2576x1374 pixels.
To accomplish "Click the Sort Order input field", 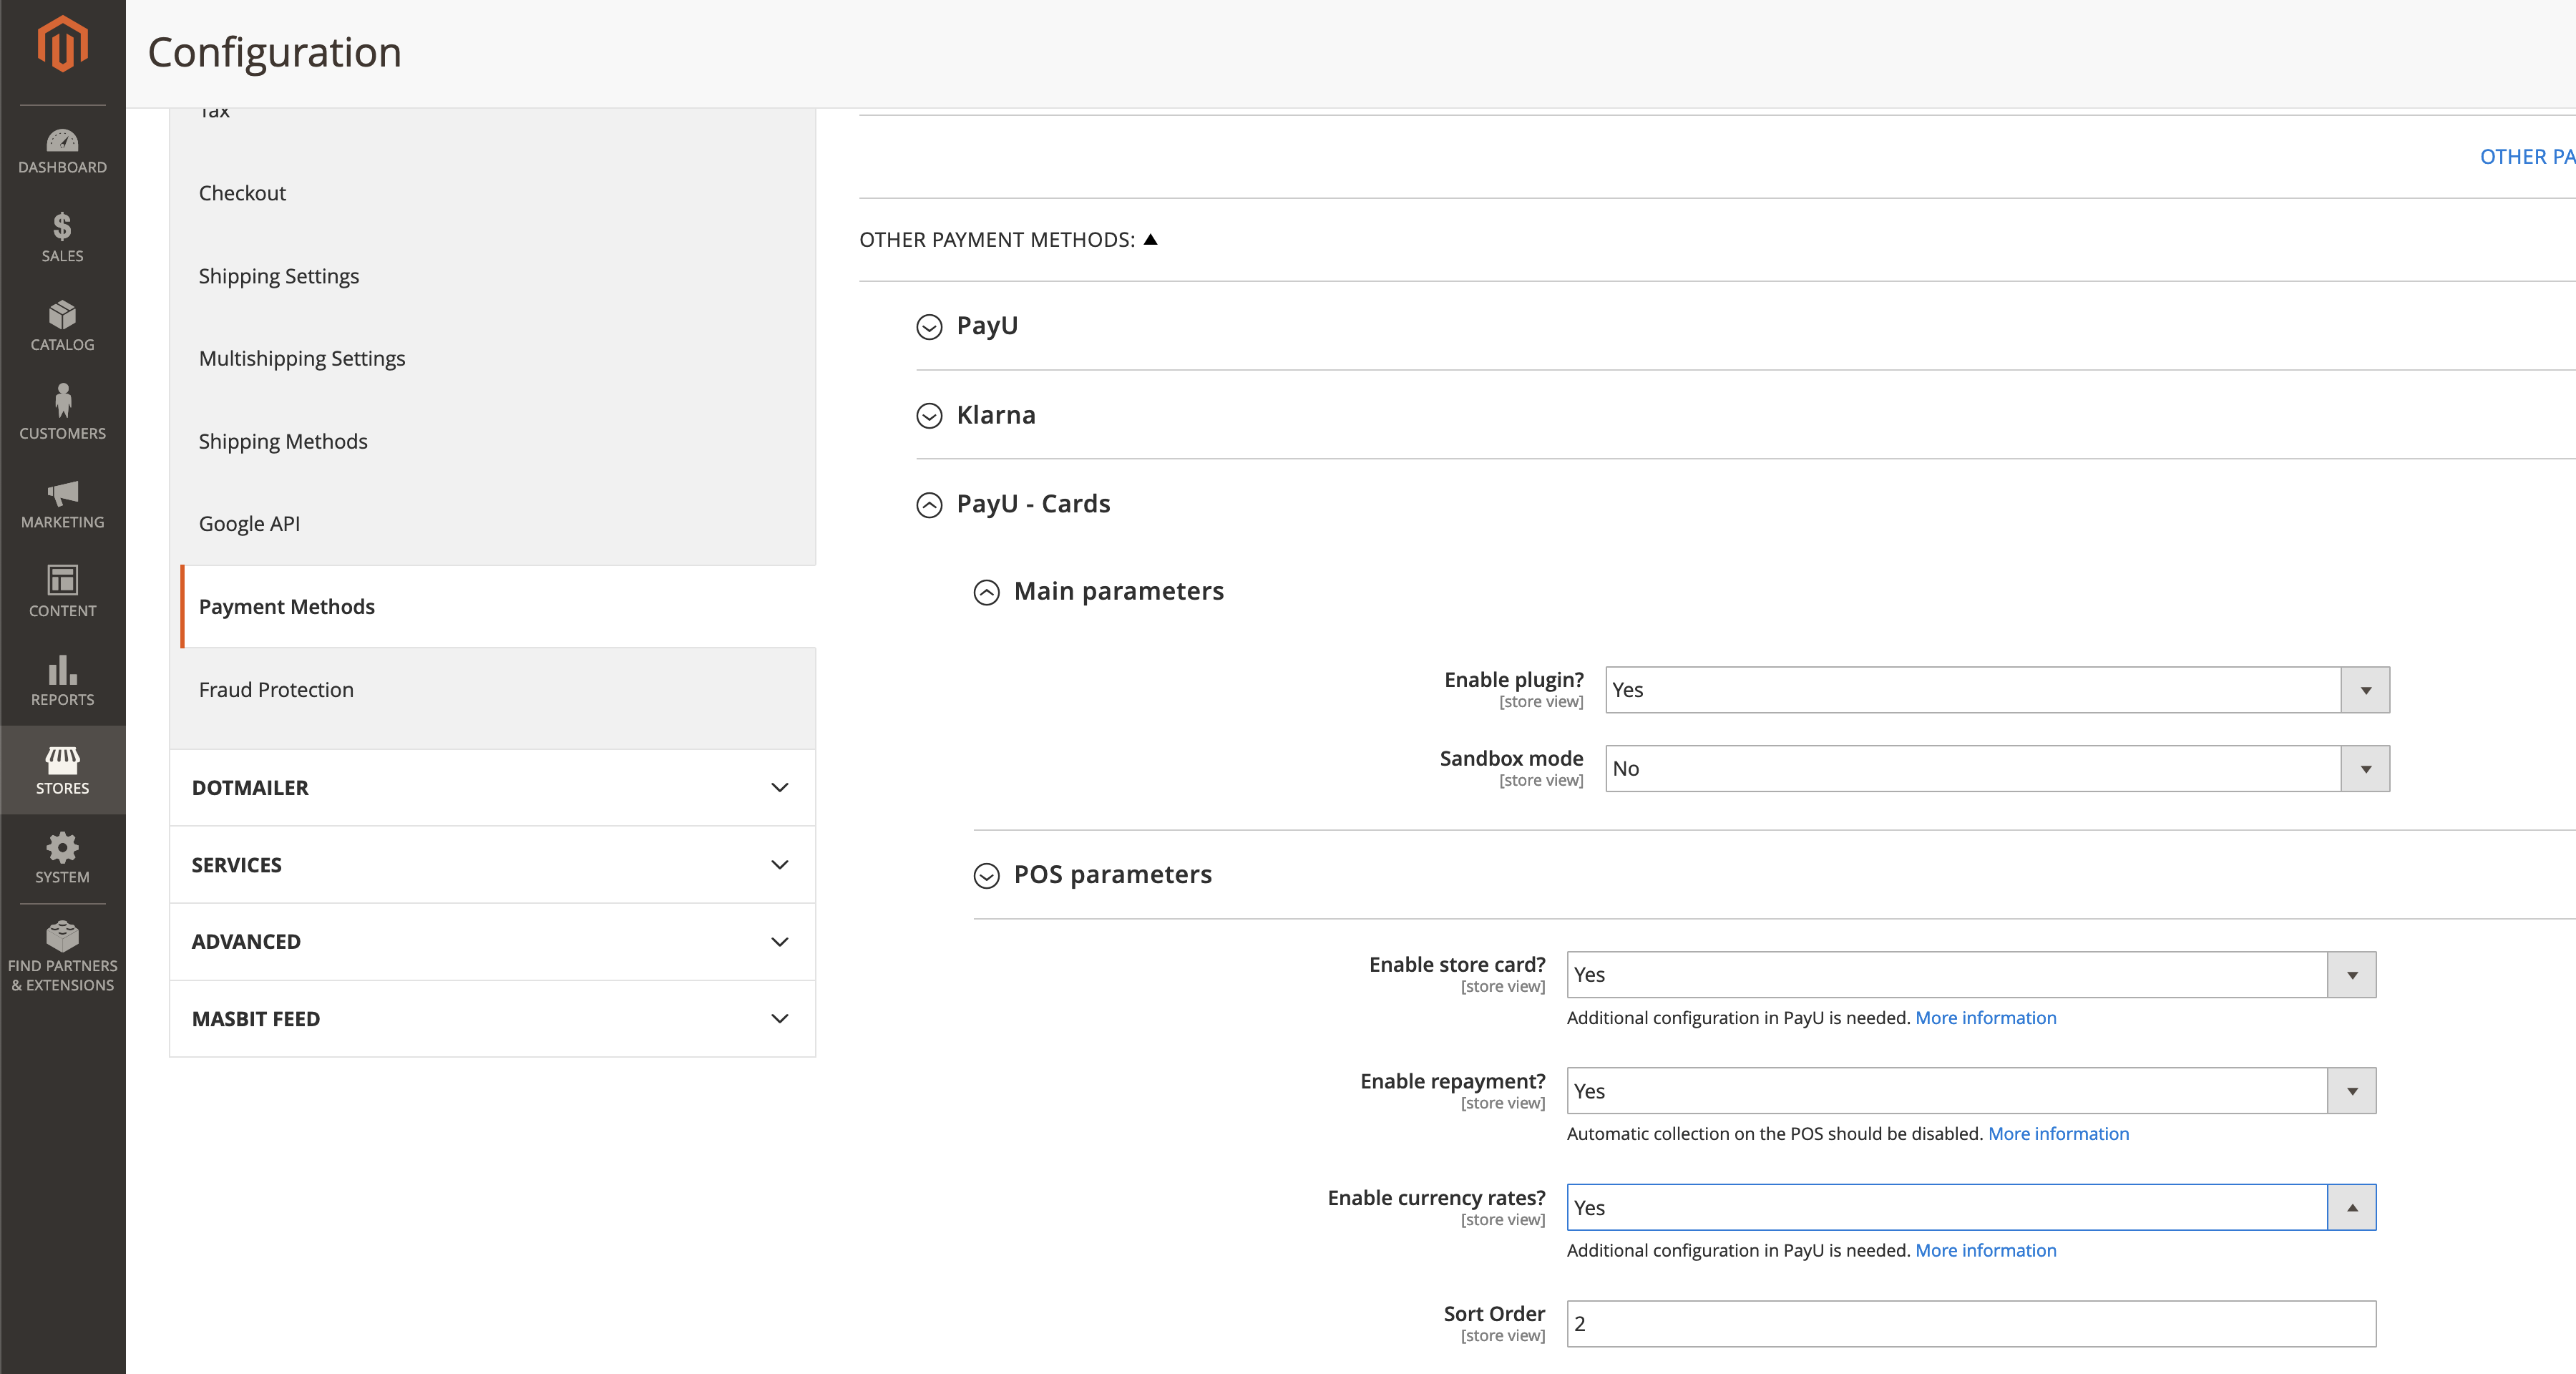I will click(1970, 1324).
